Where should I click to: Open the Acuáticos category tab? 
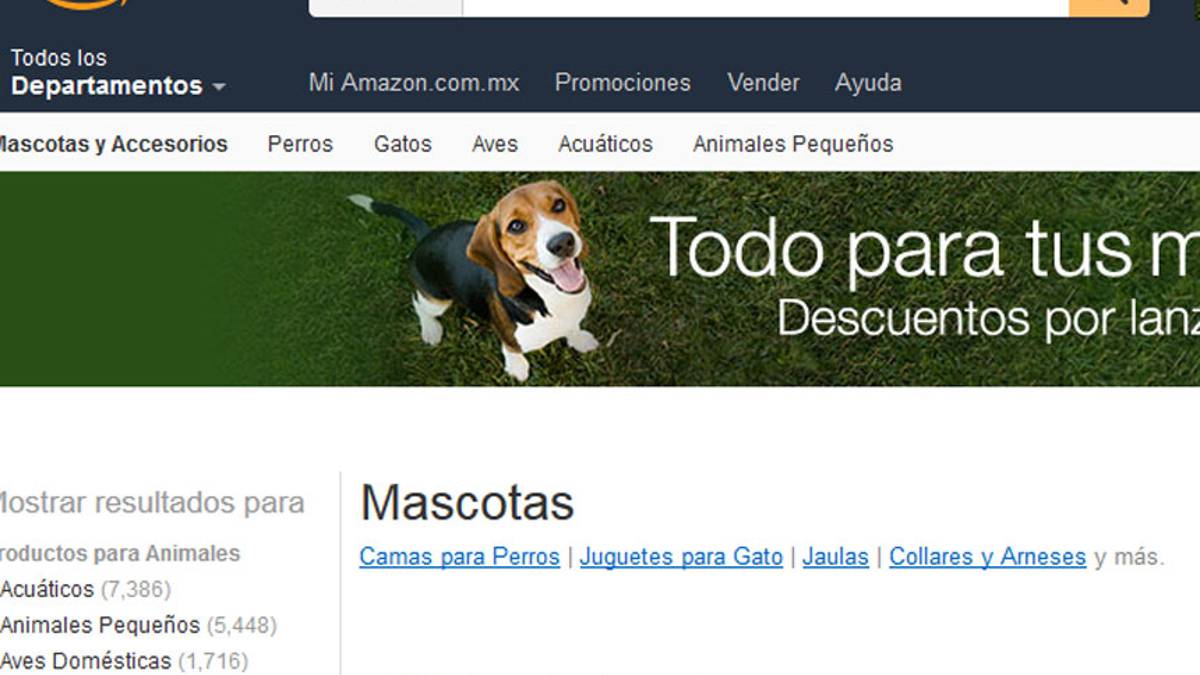[605, 144]
